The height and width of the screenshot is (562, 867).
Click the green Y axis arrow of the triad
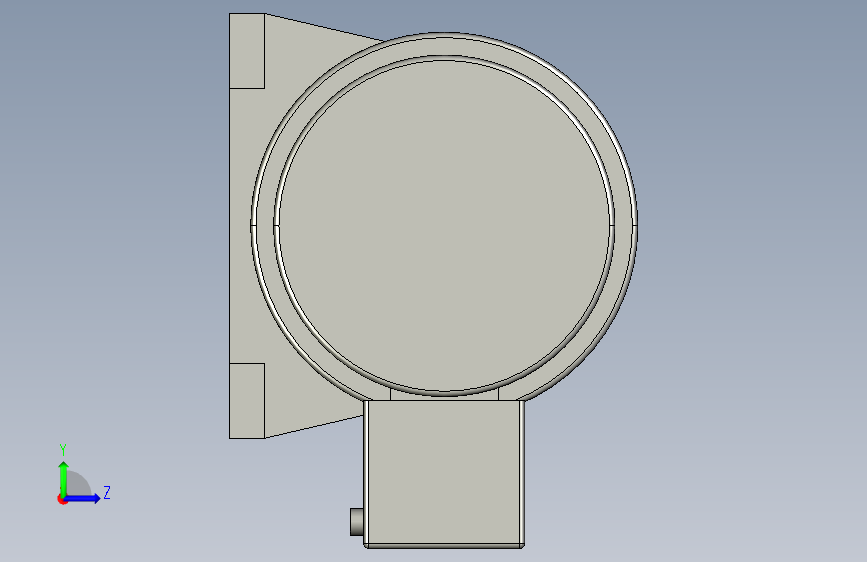pos(64,479)
